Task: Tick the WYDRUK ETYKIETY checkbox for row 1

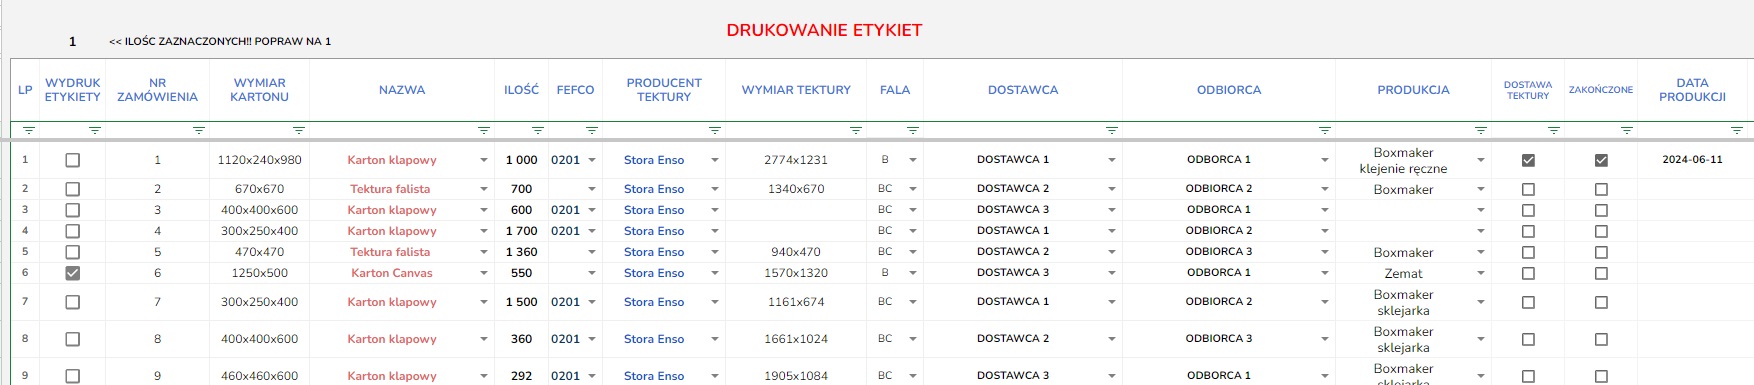Action: 72,160
